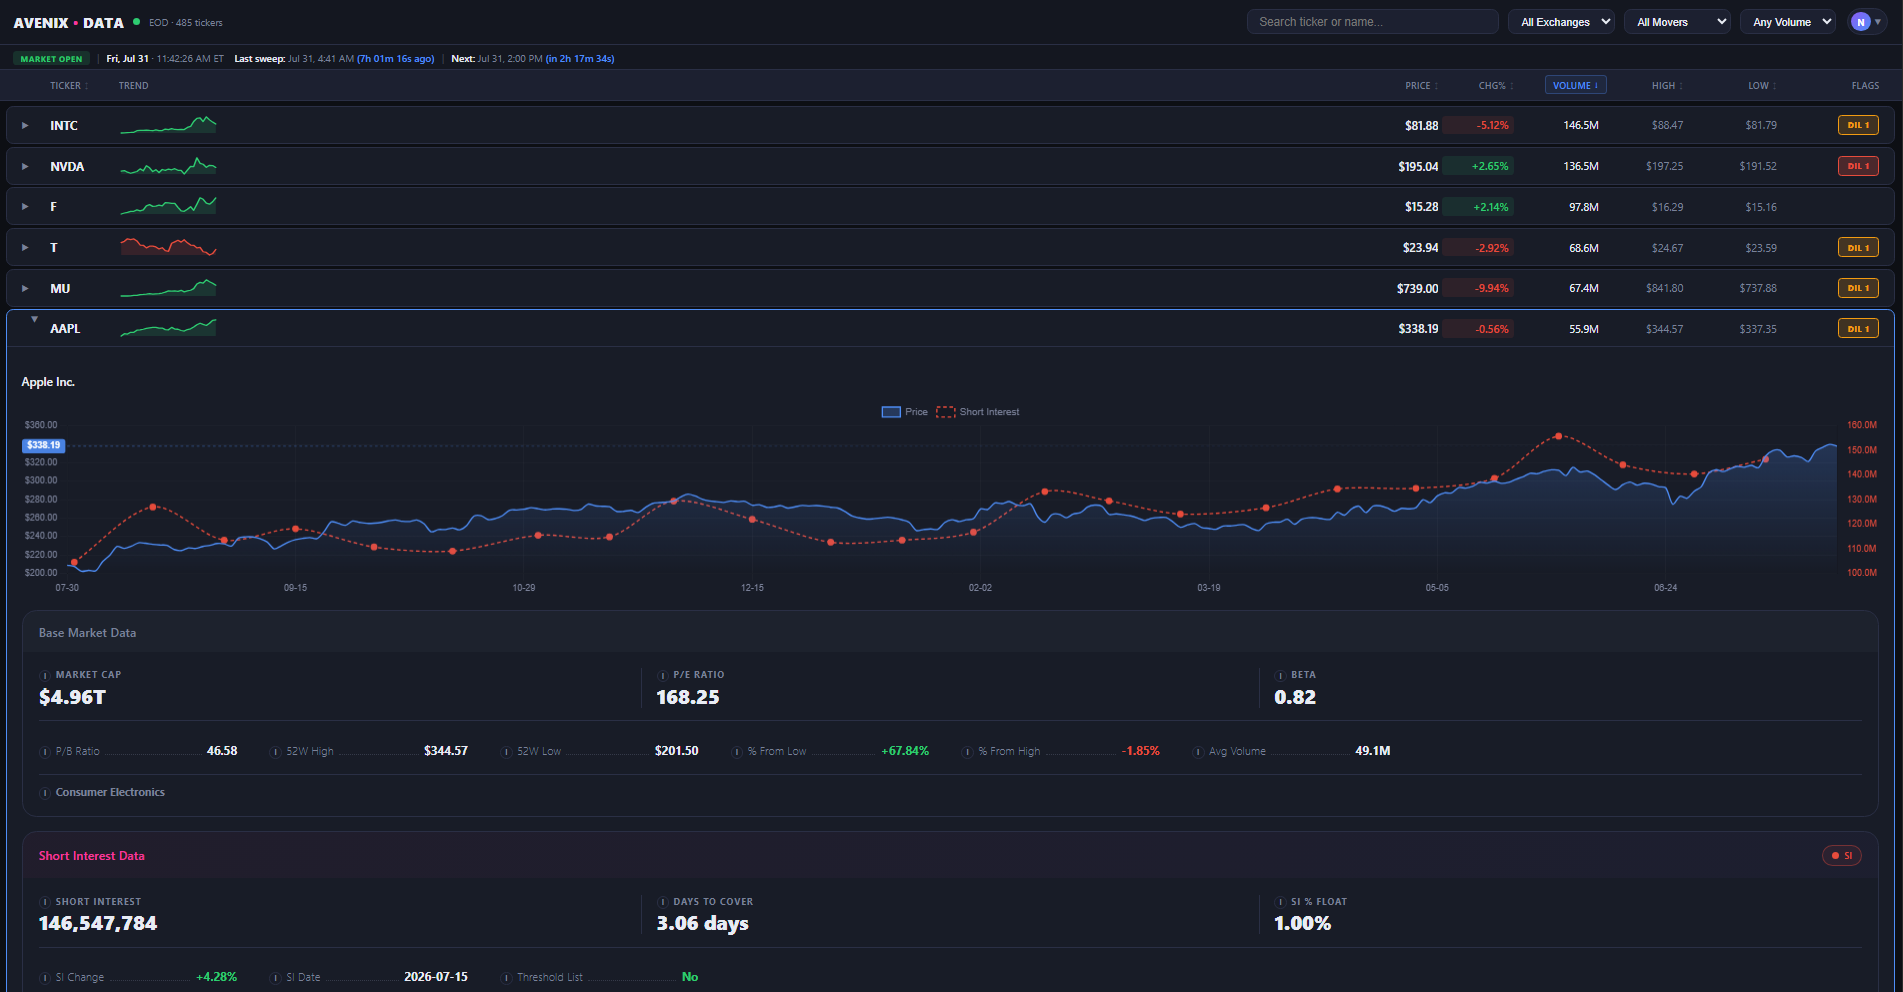Click the info icon beside SI Date
1903x992 pixels.
276,978
